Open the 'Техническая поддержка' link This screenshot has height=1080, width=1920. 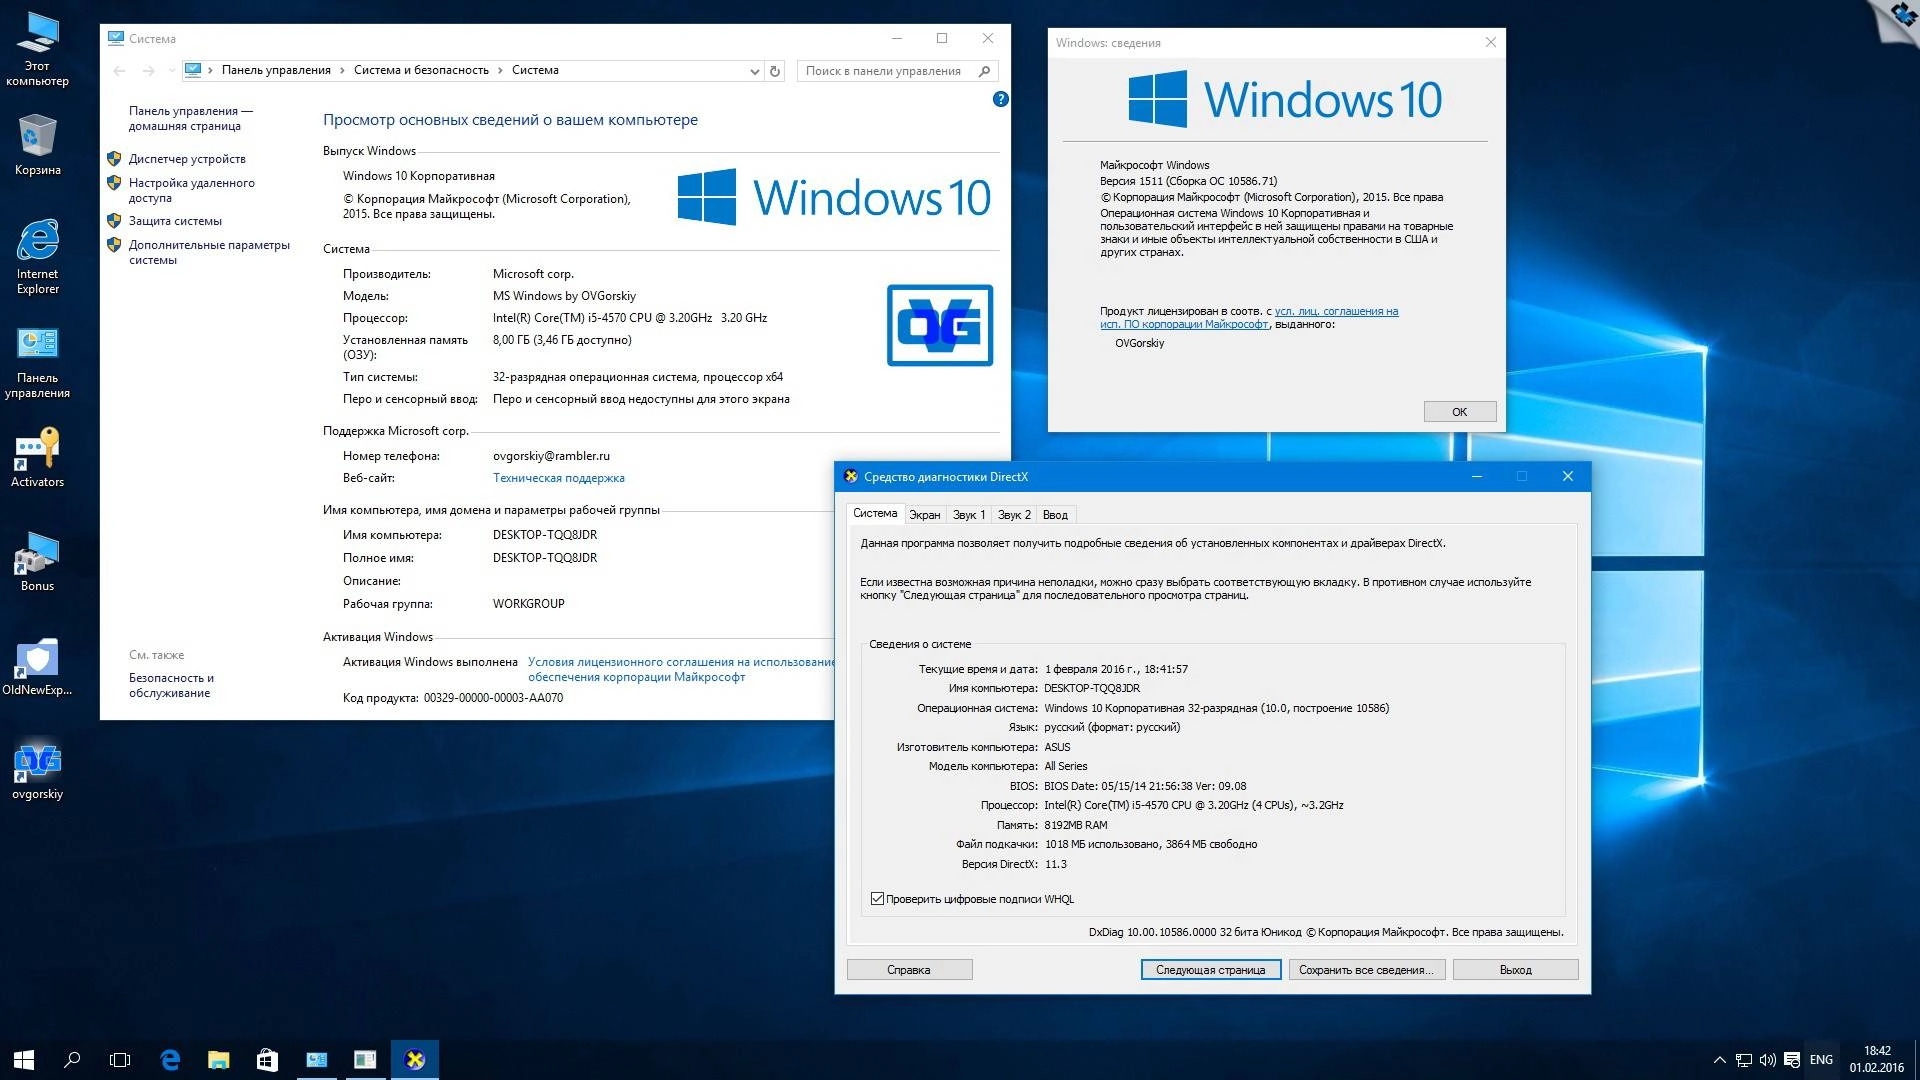558,478
